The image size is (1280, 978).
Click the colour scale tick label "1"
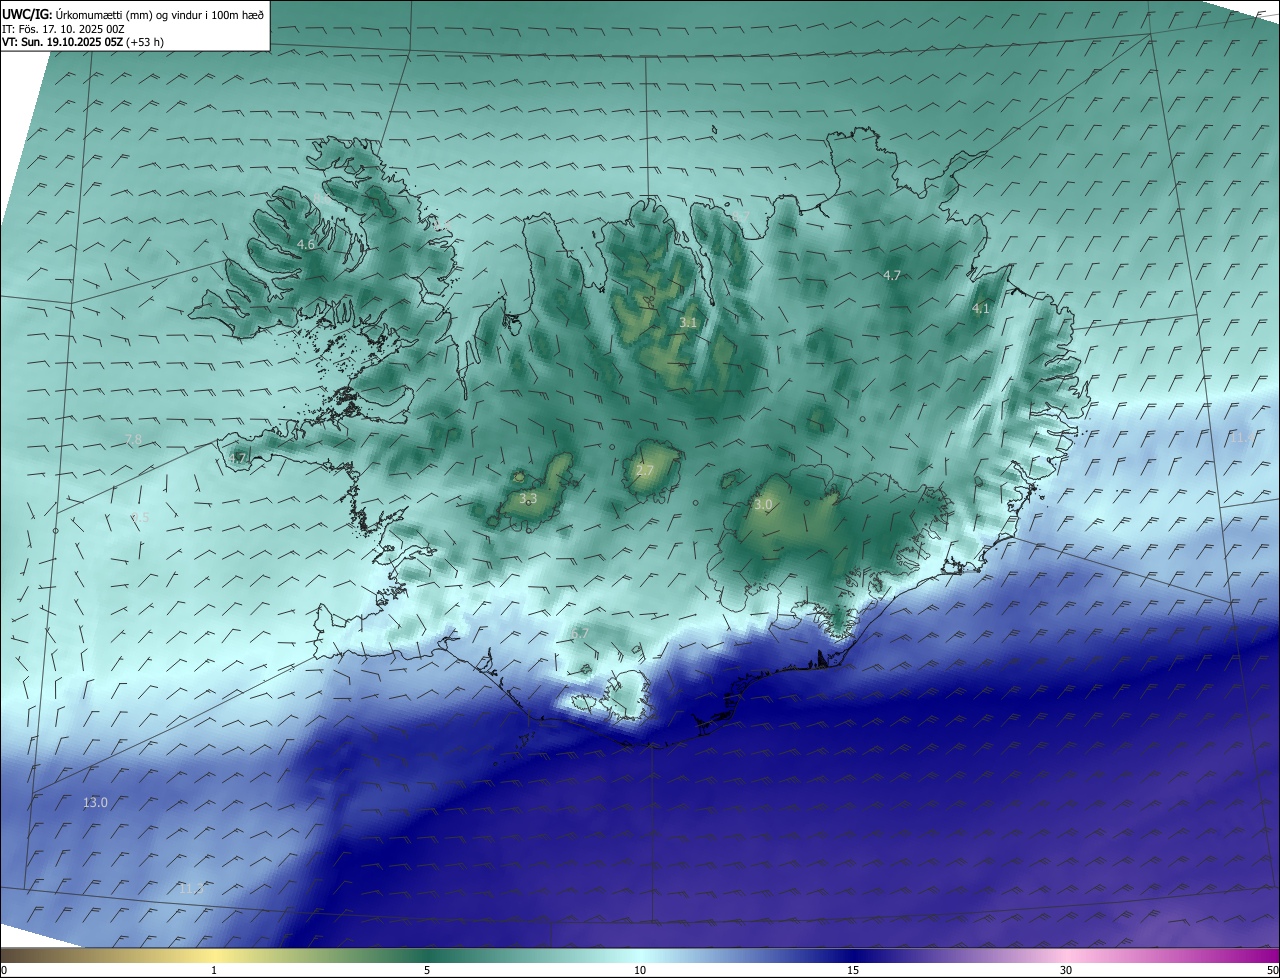[x=215, y=970]
